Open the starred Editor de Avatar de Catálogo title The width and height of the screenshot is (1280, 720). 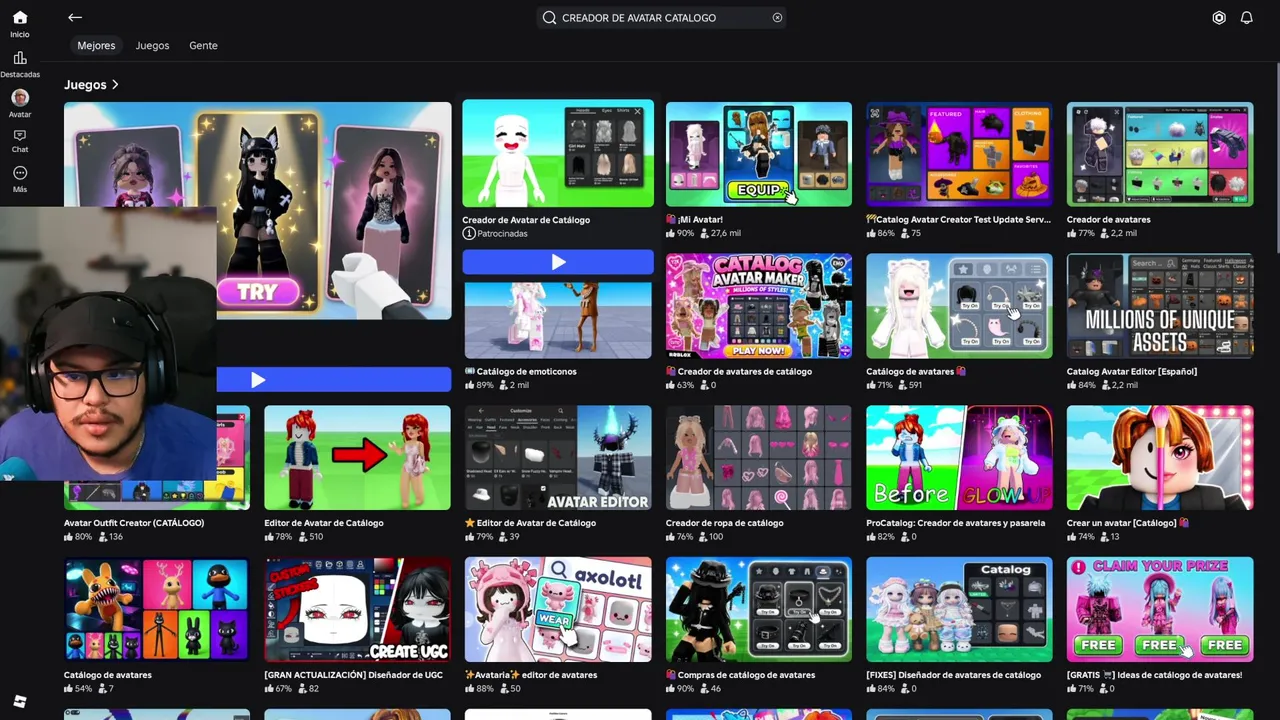pyautogui.click(x=530, y=523)
